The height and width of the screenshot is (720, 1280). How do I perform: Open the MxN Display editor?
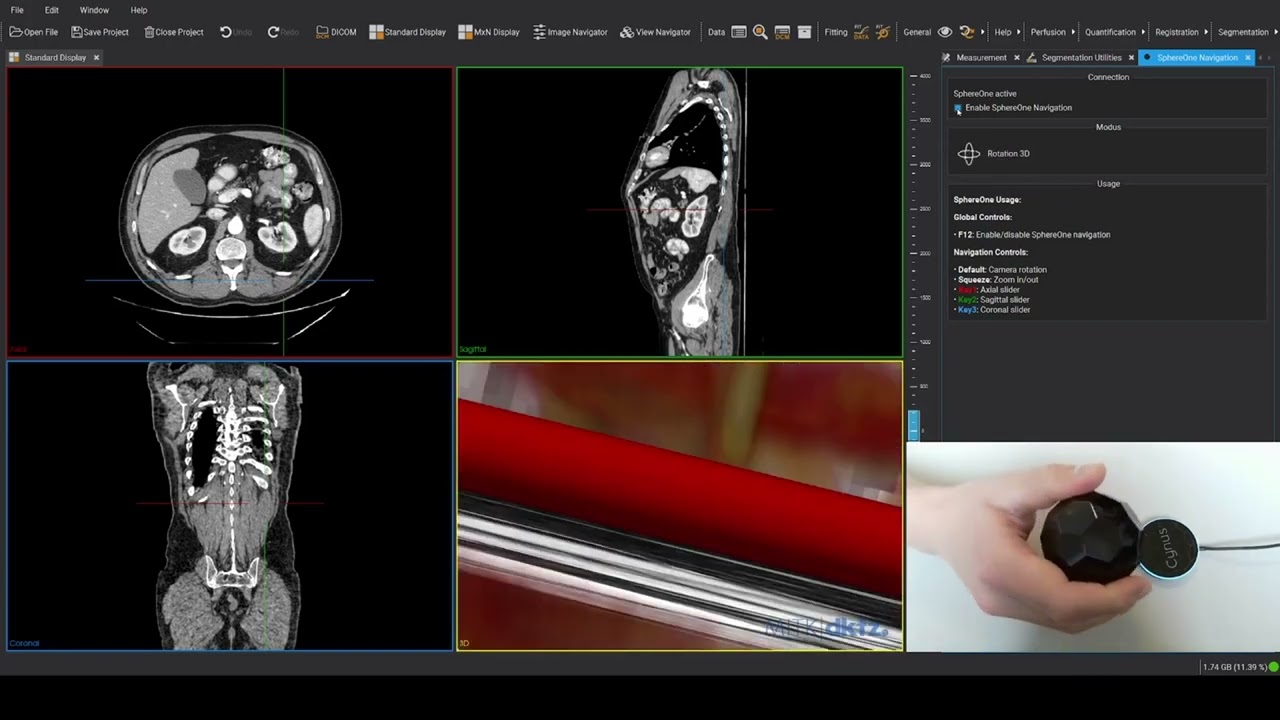(489, 32)
